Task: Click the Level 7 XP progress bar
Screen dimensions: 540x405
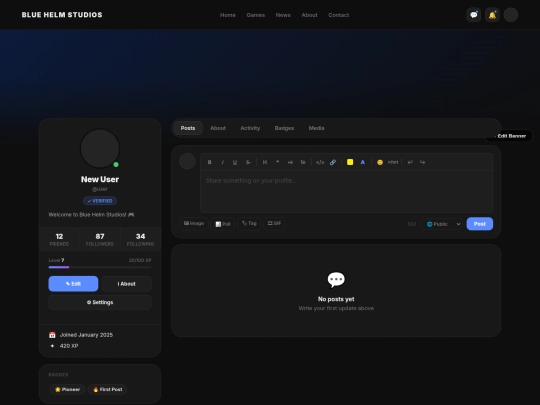Action: (x=100, y=267)
